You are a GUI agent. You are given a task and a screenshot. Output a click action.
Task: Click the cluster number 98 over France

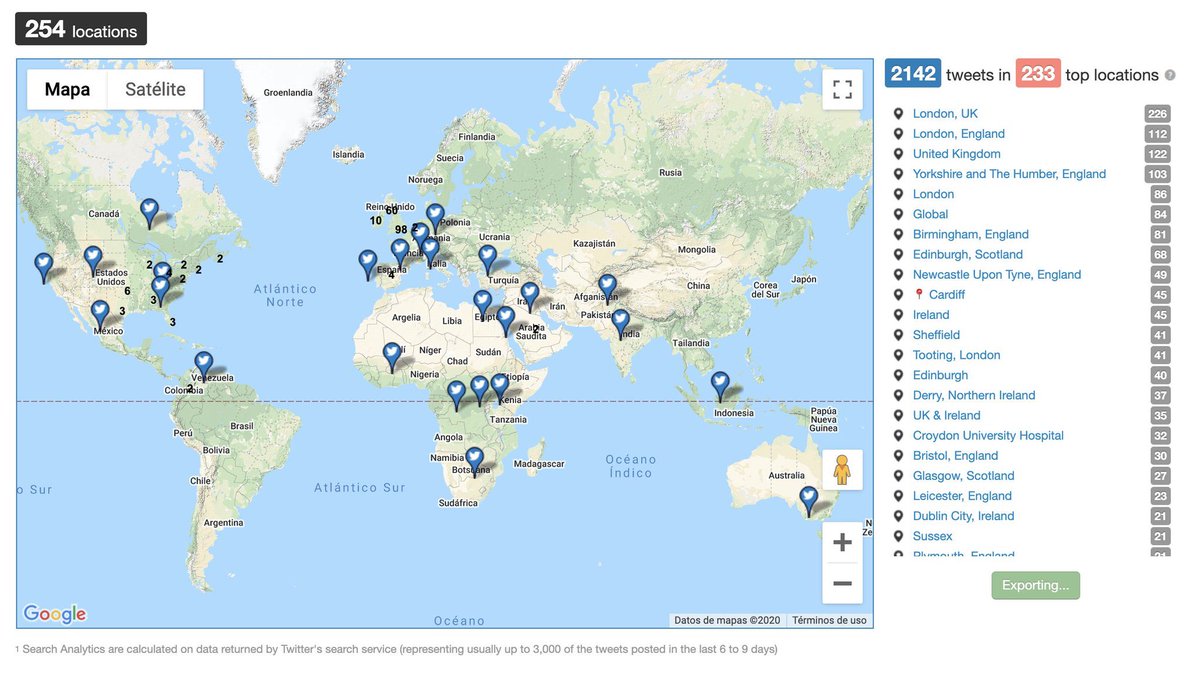(401, 230)
